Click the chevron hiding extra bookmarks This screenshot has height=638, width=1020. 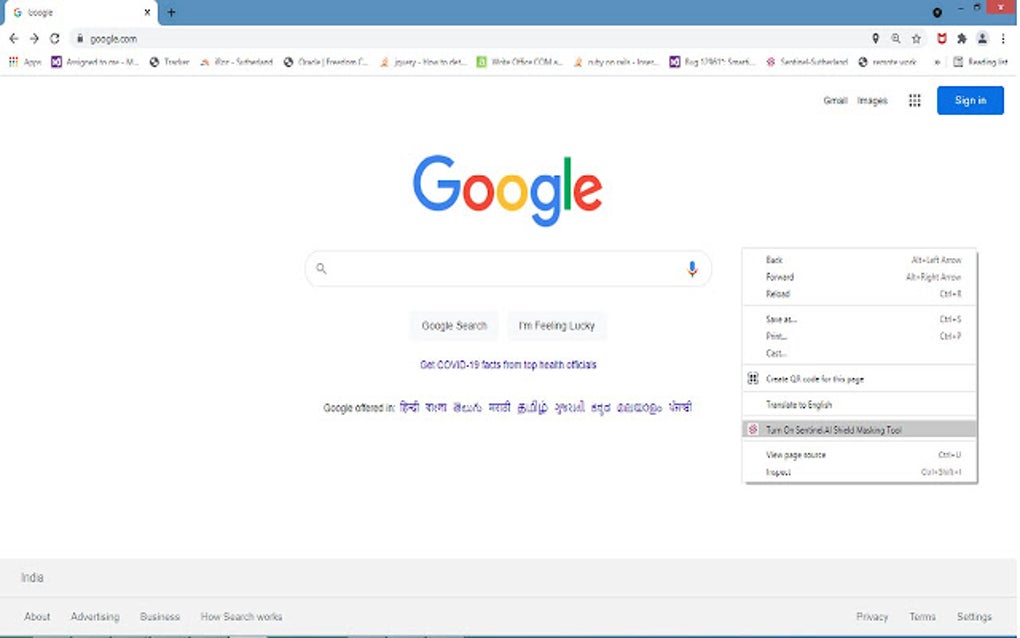click(936, 61)
